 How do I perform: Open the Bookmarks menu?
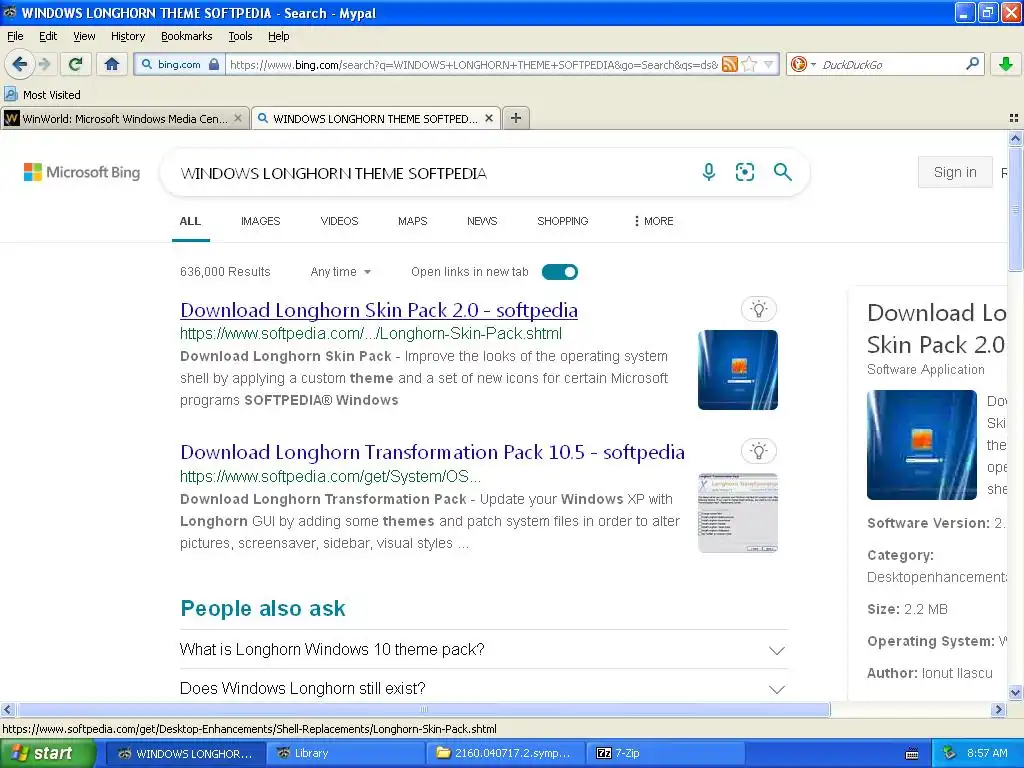(186, 36)
